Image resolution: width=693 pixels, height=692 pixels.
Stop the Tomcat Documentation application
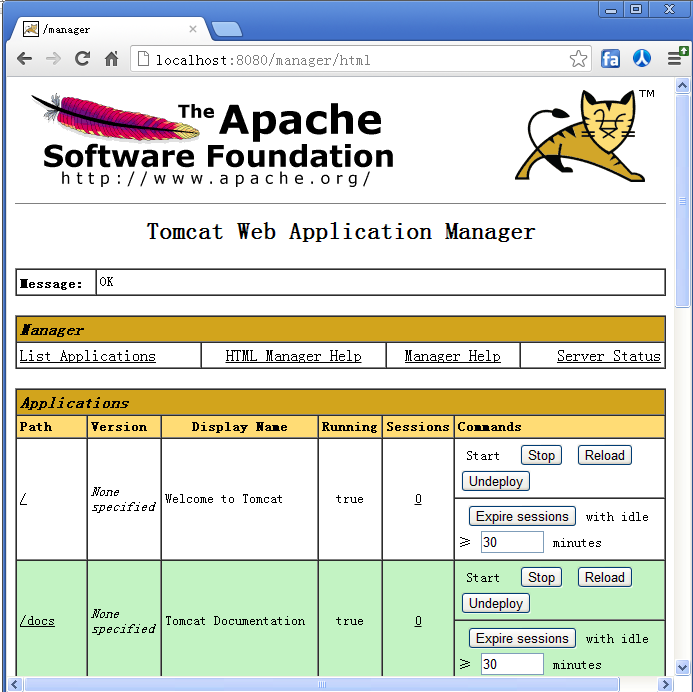(541, 577)
